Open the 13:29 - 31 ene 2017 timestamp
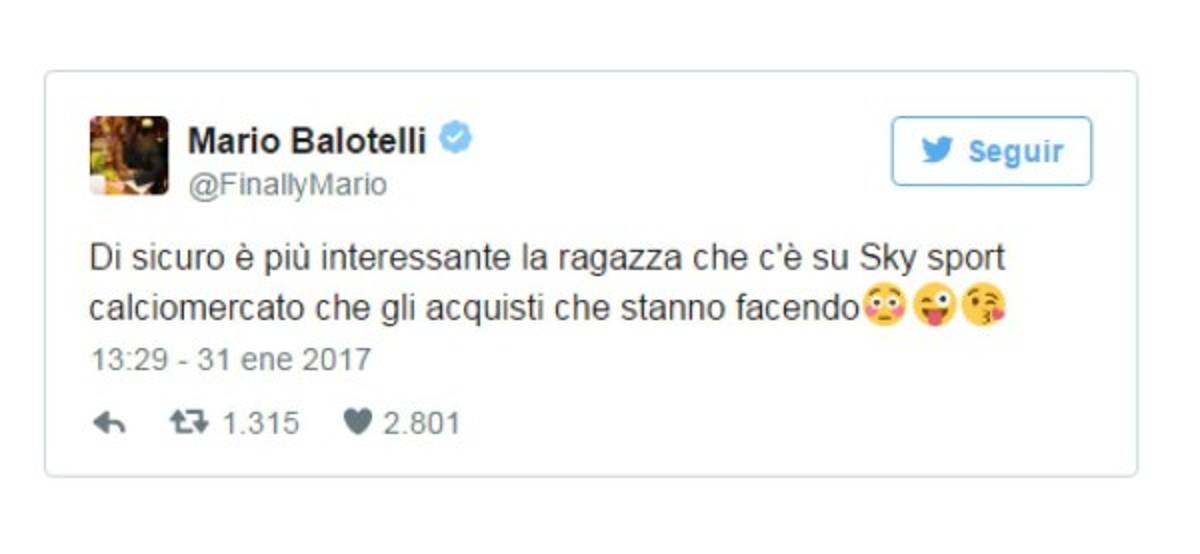 [x=231, y=359]
